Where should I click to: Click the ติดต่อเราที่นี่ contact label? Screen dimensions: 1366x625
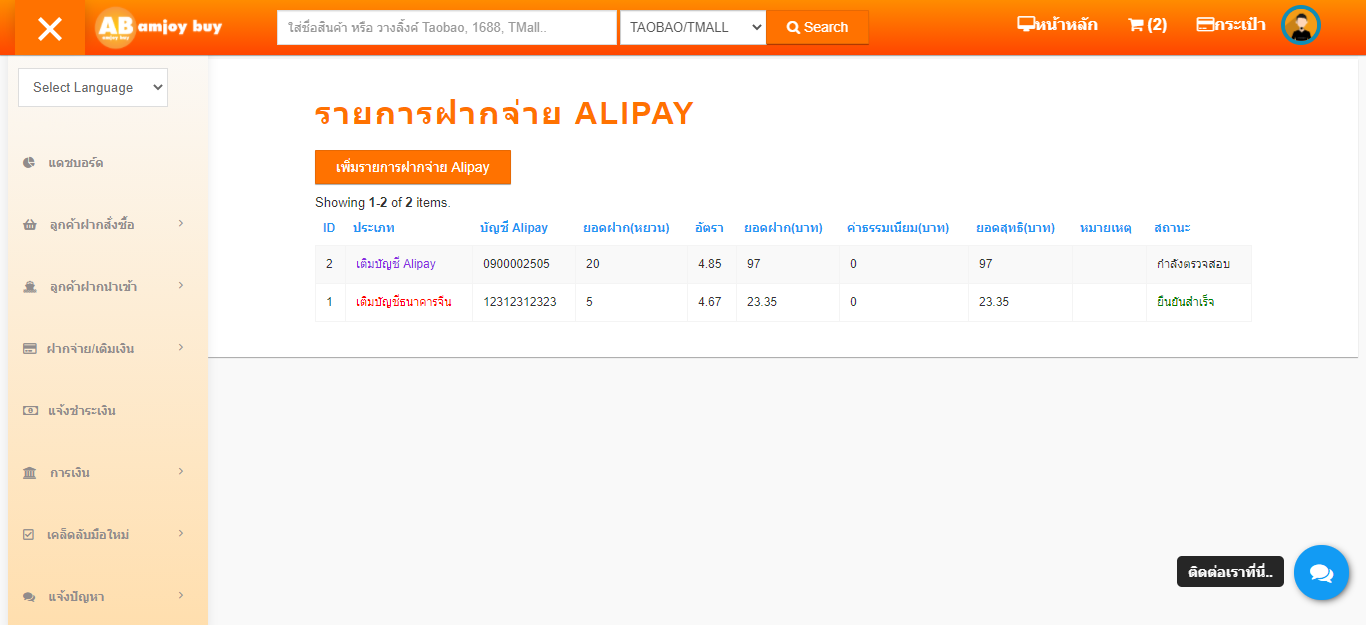(x=1230, y=572)
